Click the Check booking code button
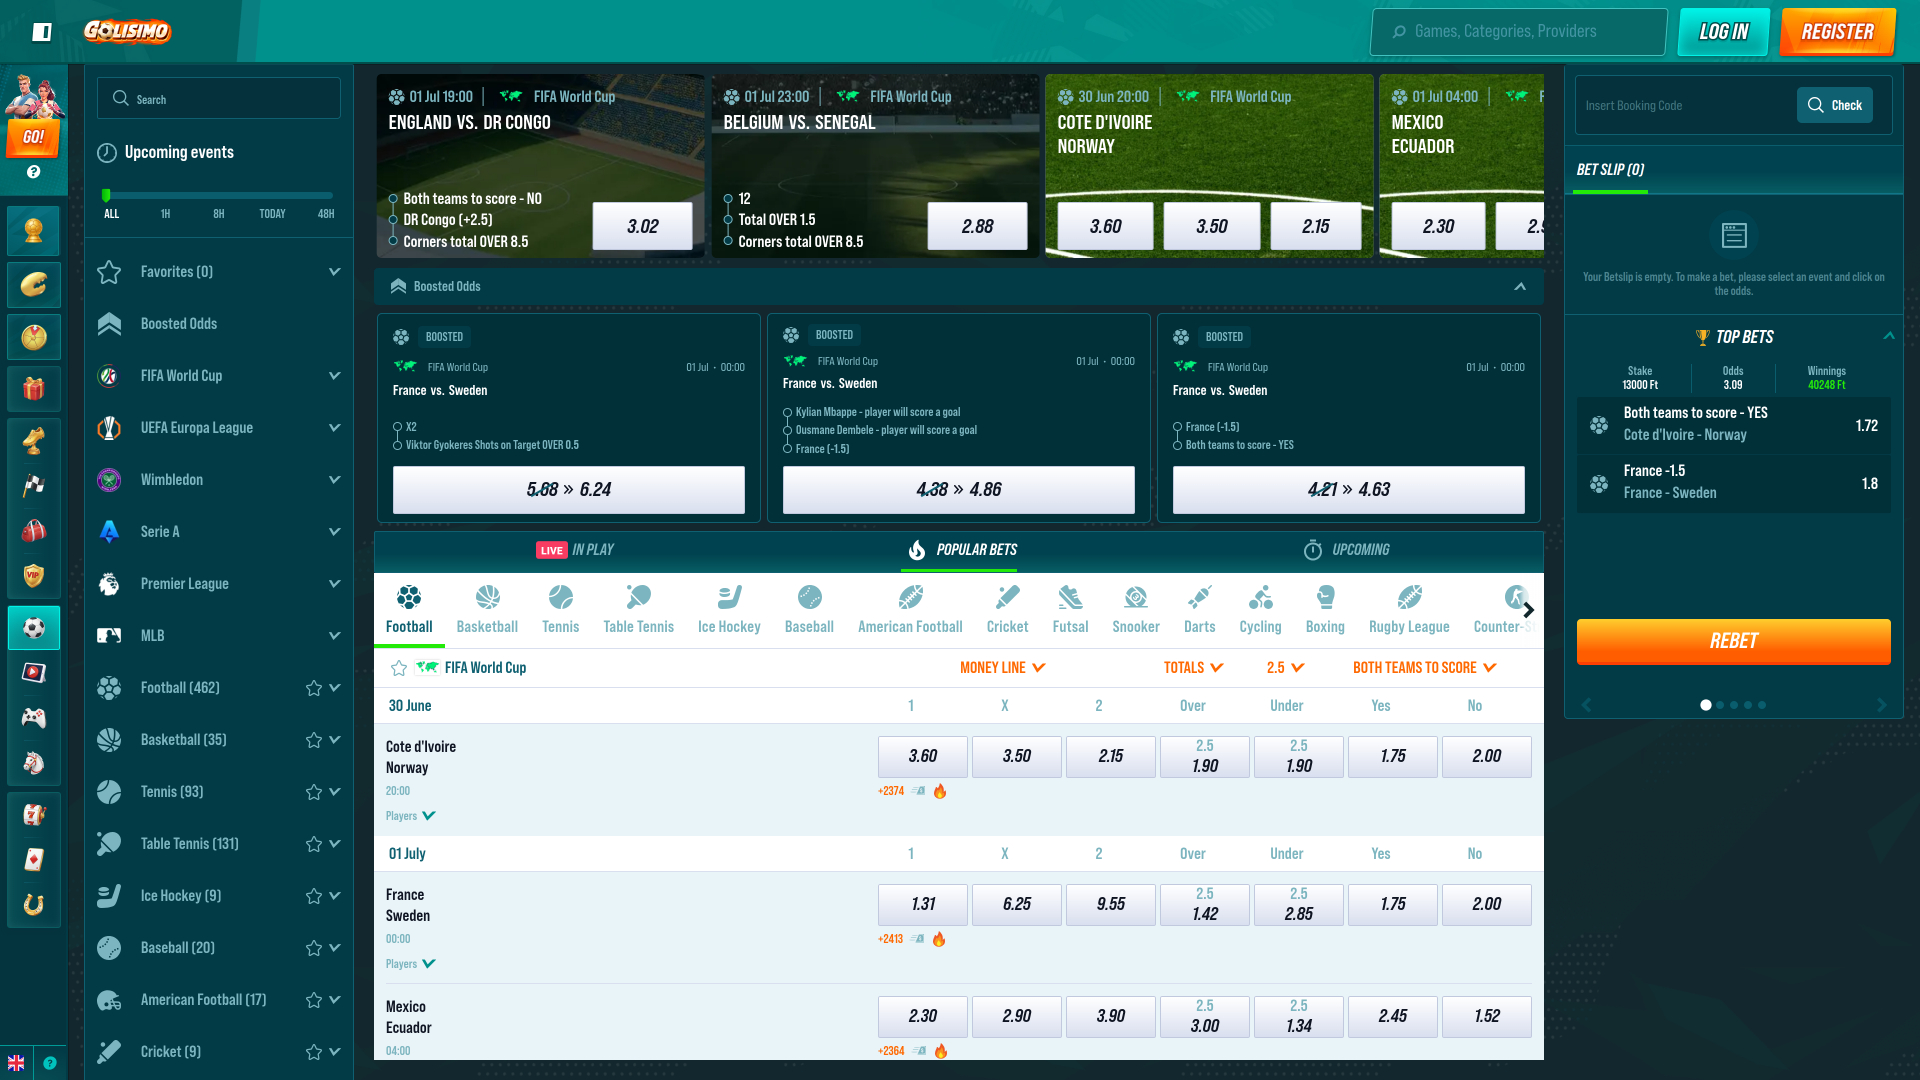 click(x=1835, y=105)
